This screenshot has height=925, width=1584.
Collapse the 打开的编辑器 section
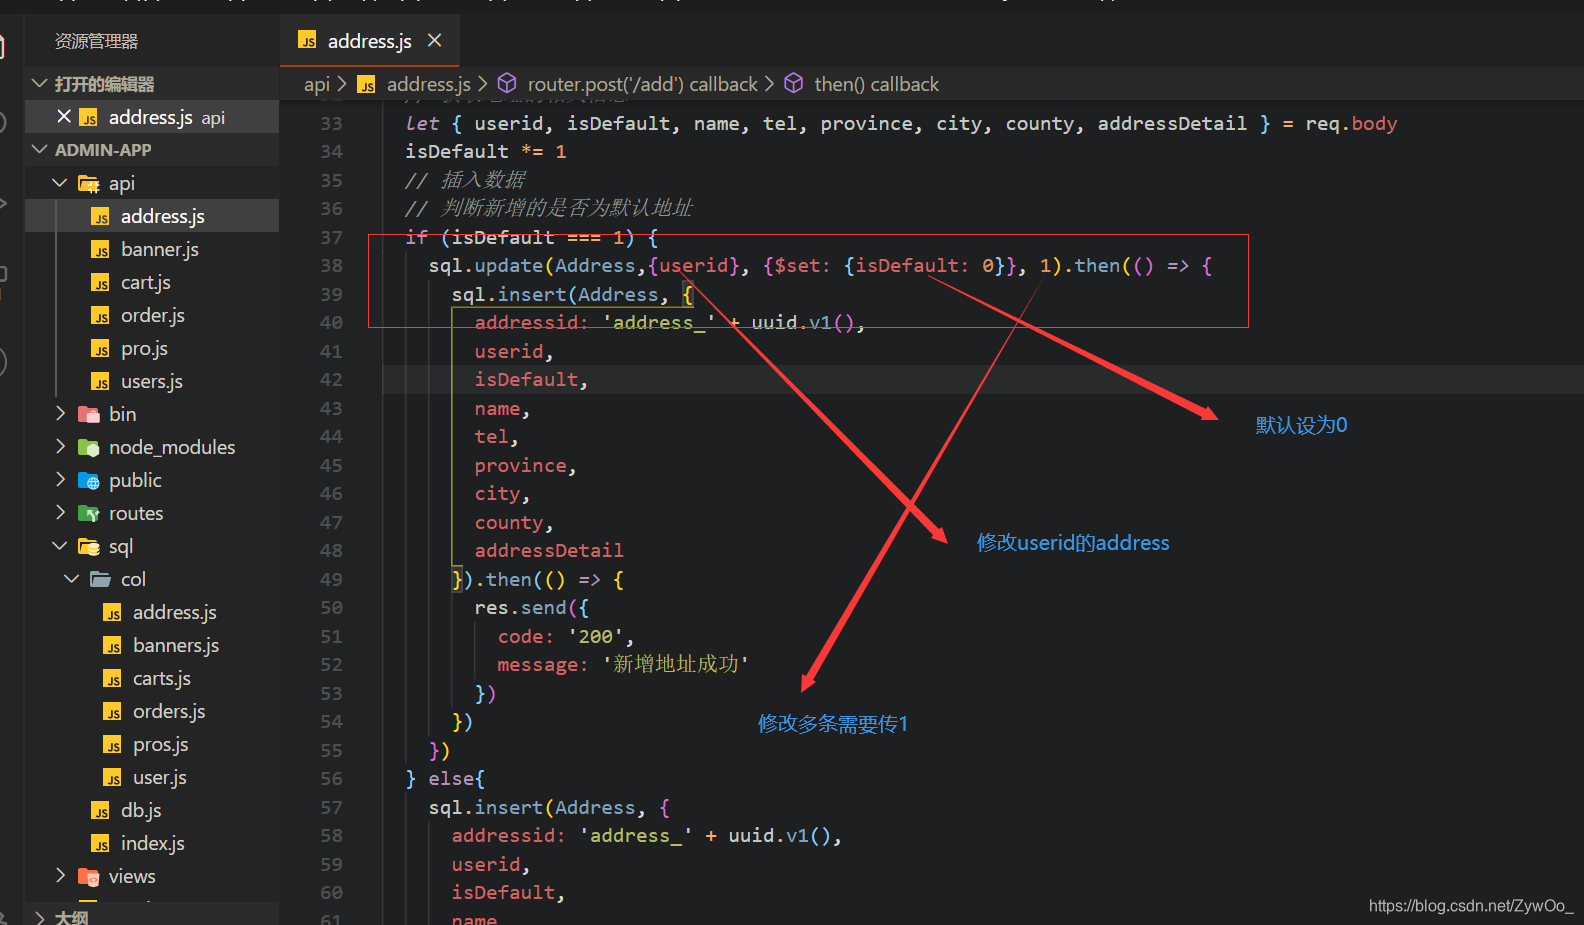(40, 83)
